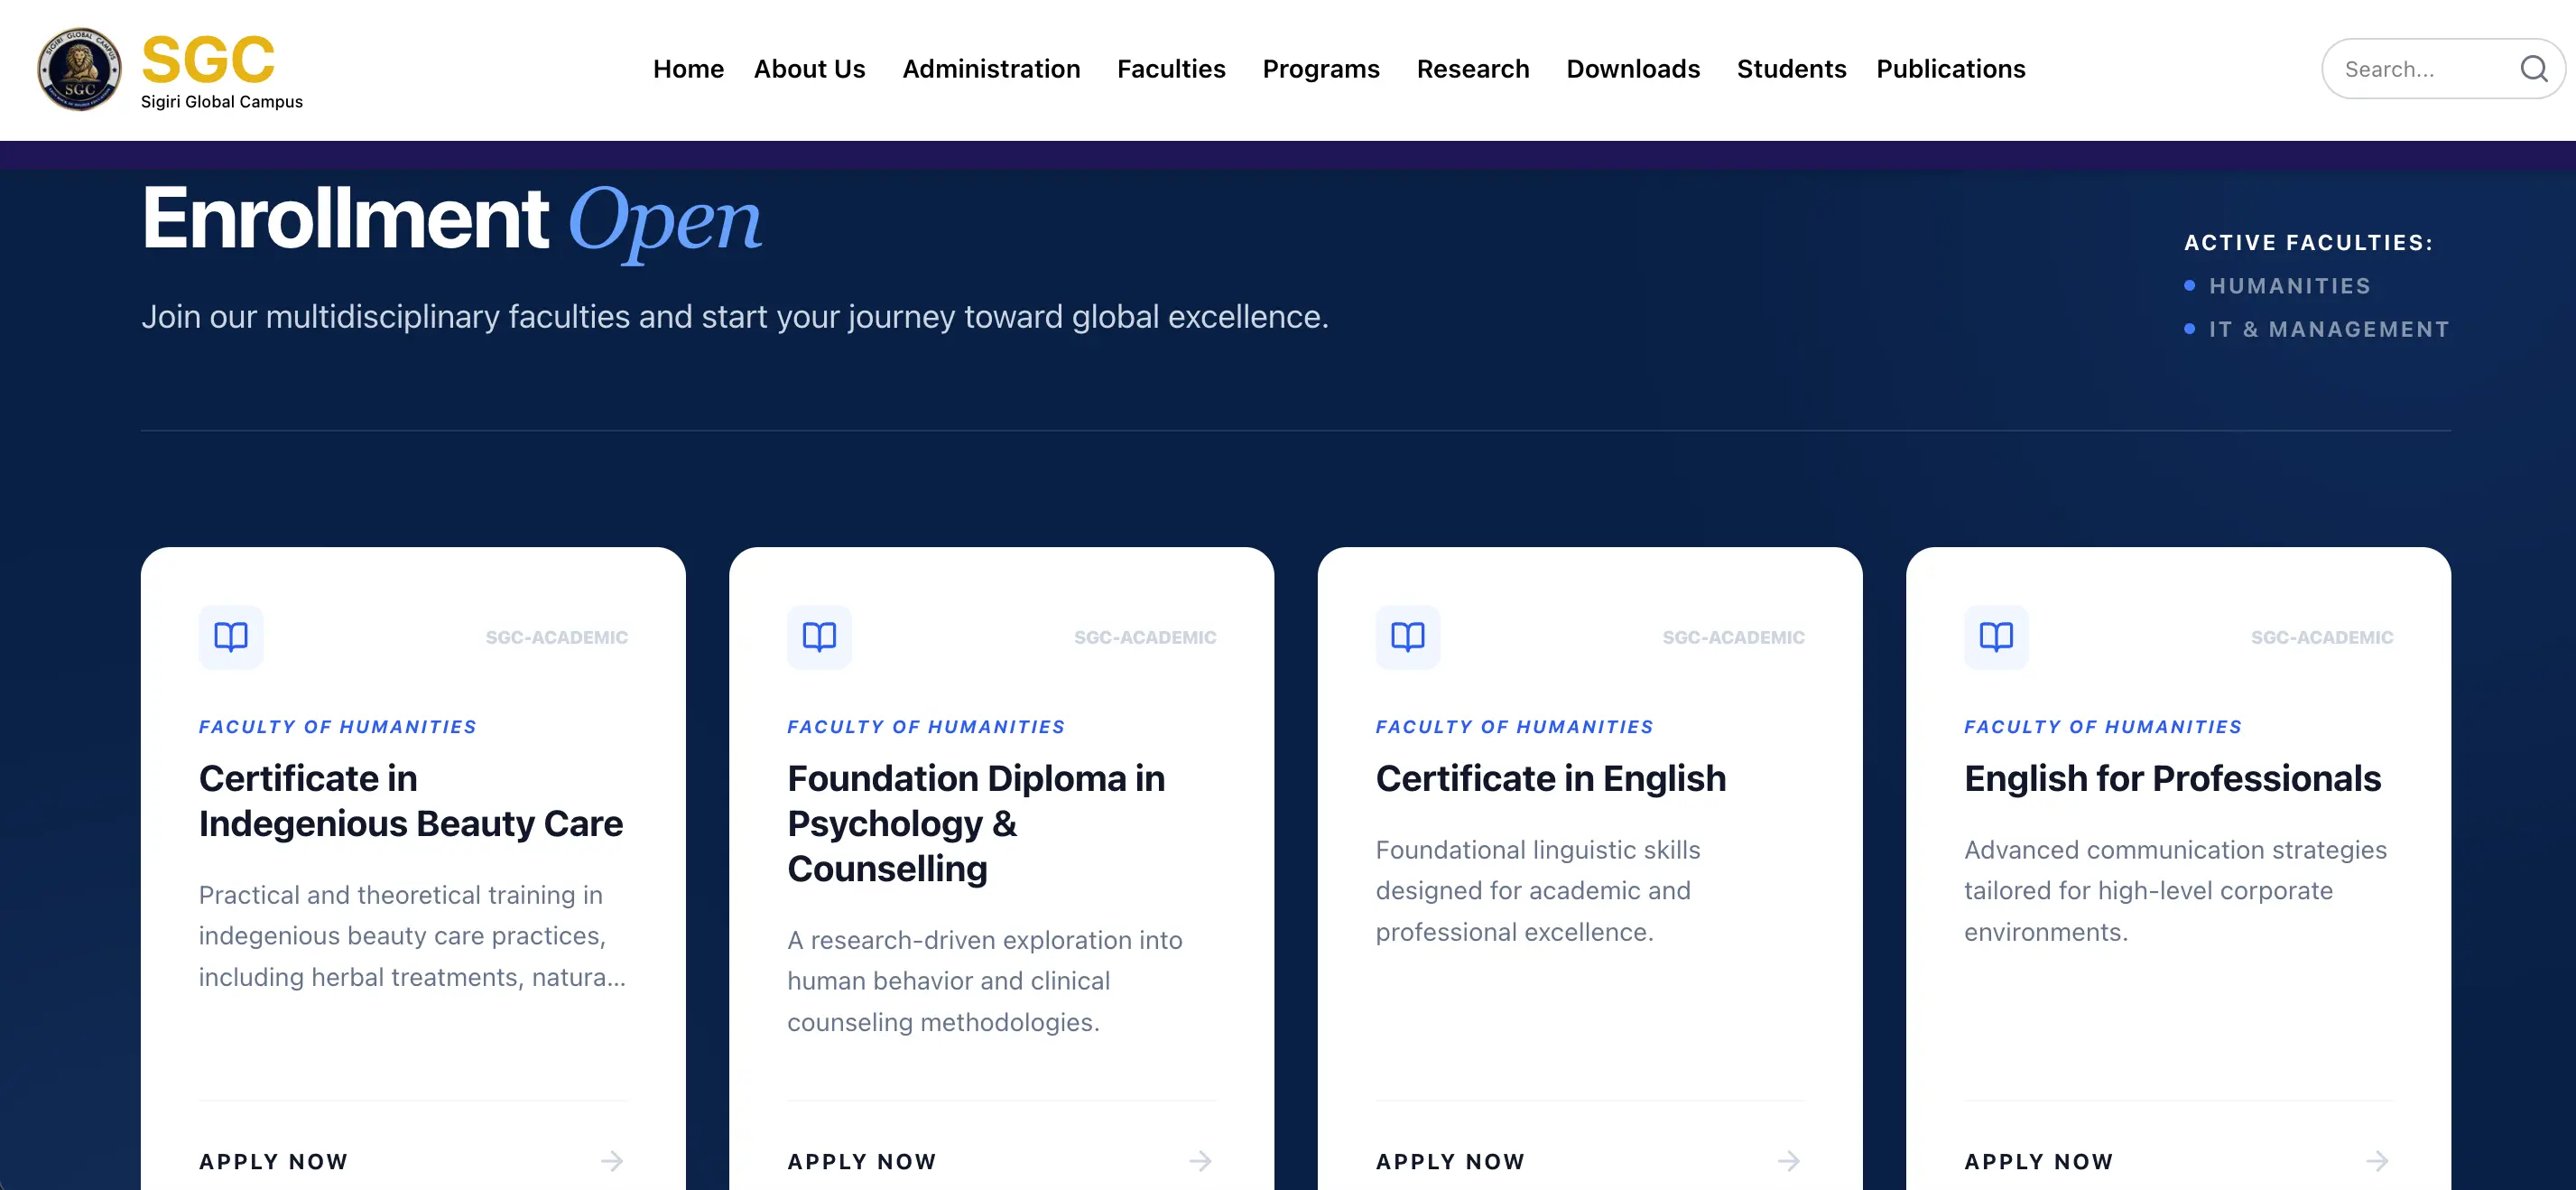Image resolution: width=2576 pixels, height=1190 pixels.
Task: Click book icon on Certificate in English card
Action: (1407, 636)
